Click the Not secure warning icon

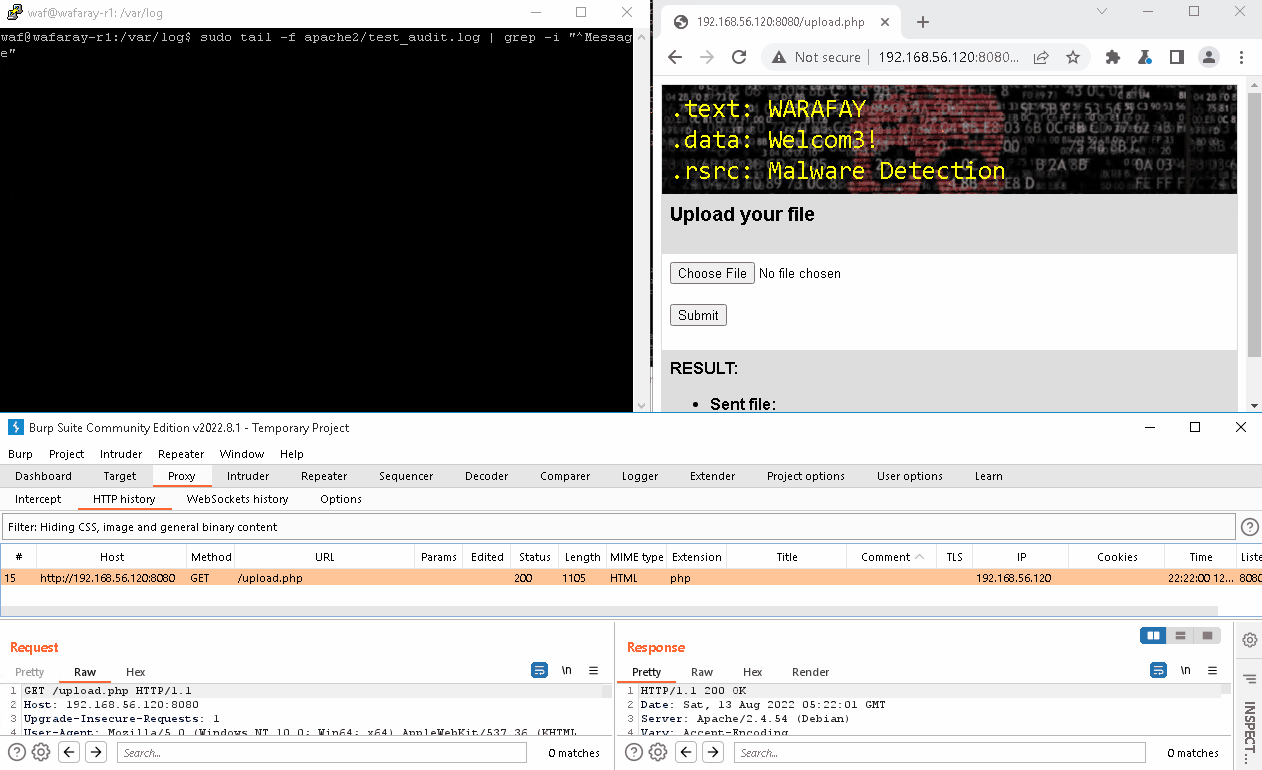[779, 57]
